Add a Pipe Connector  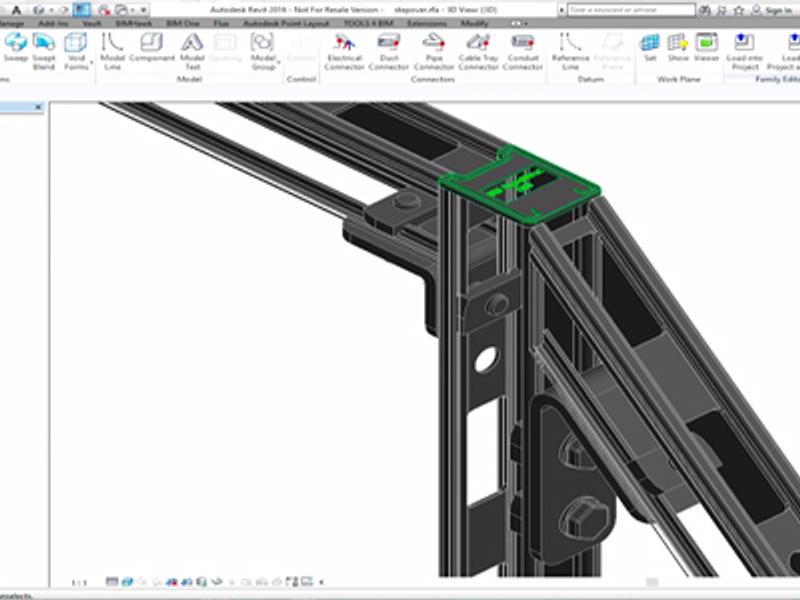pyautogui.click(x=433, y=48)
